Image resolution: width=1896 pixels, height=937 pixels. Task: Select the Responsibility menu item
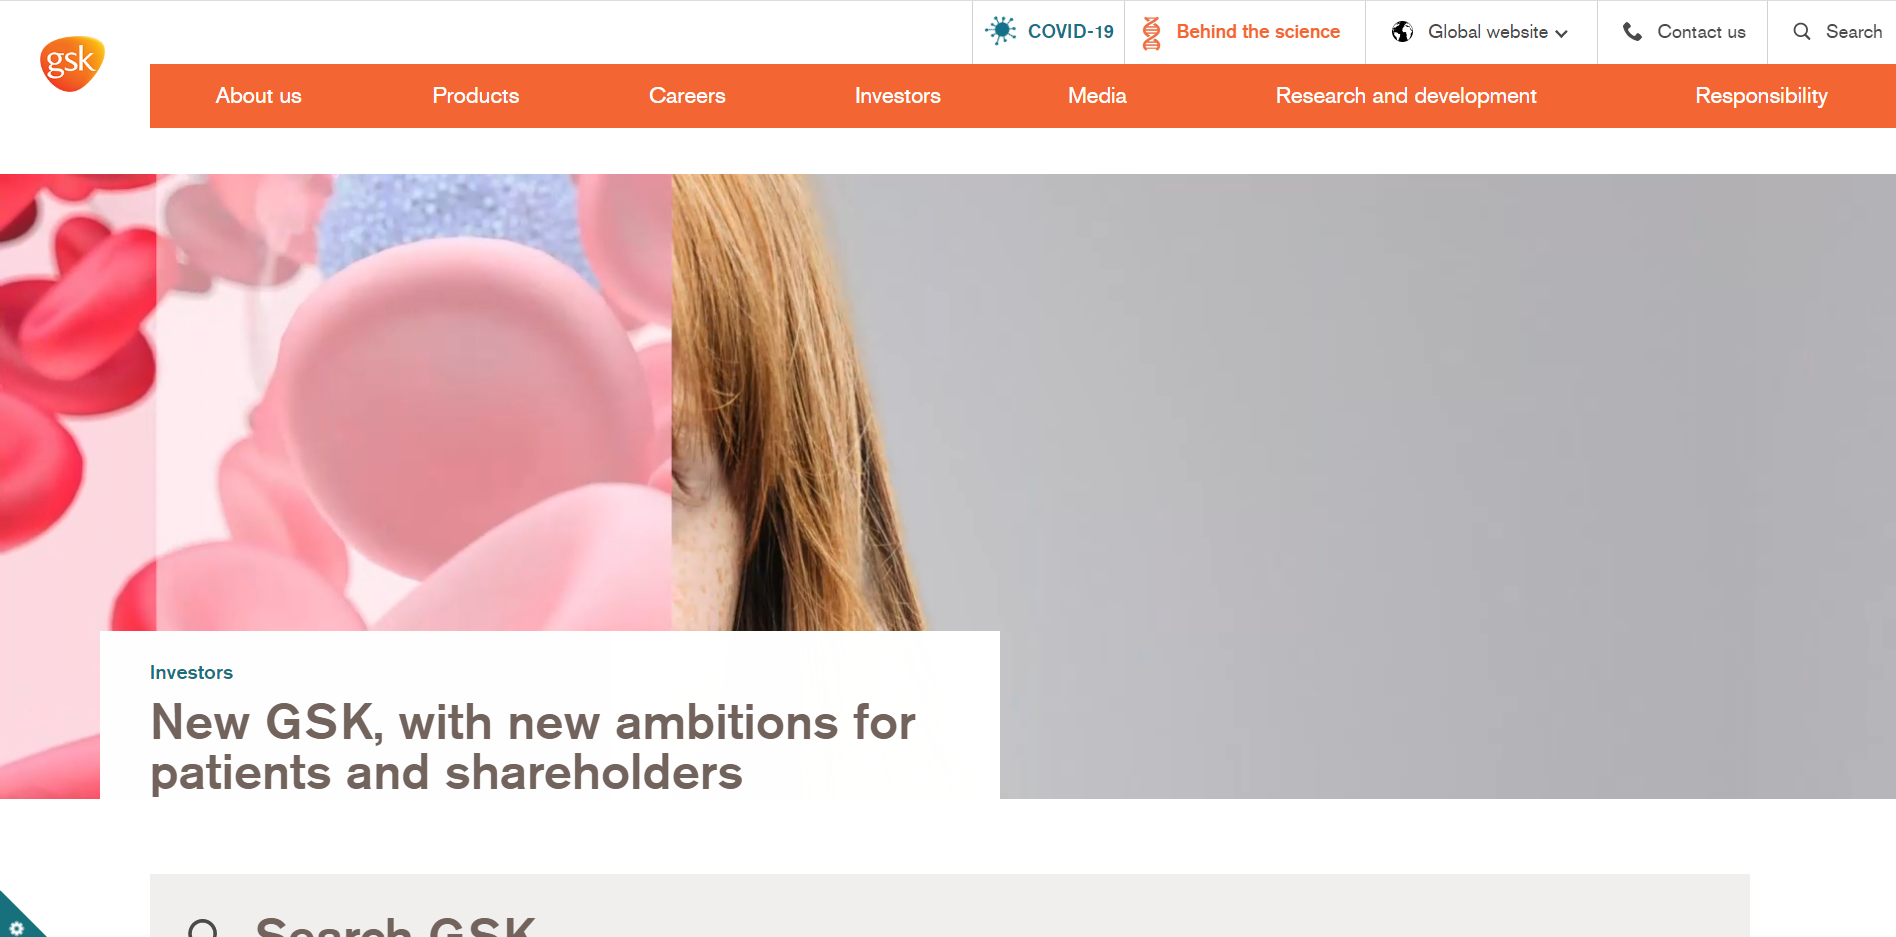(x=1761, y=96)
